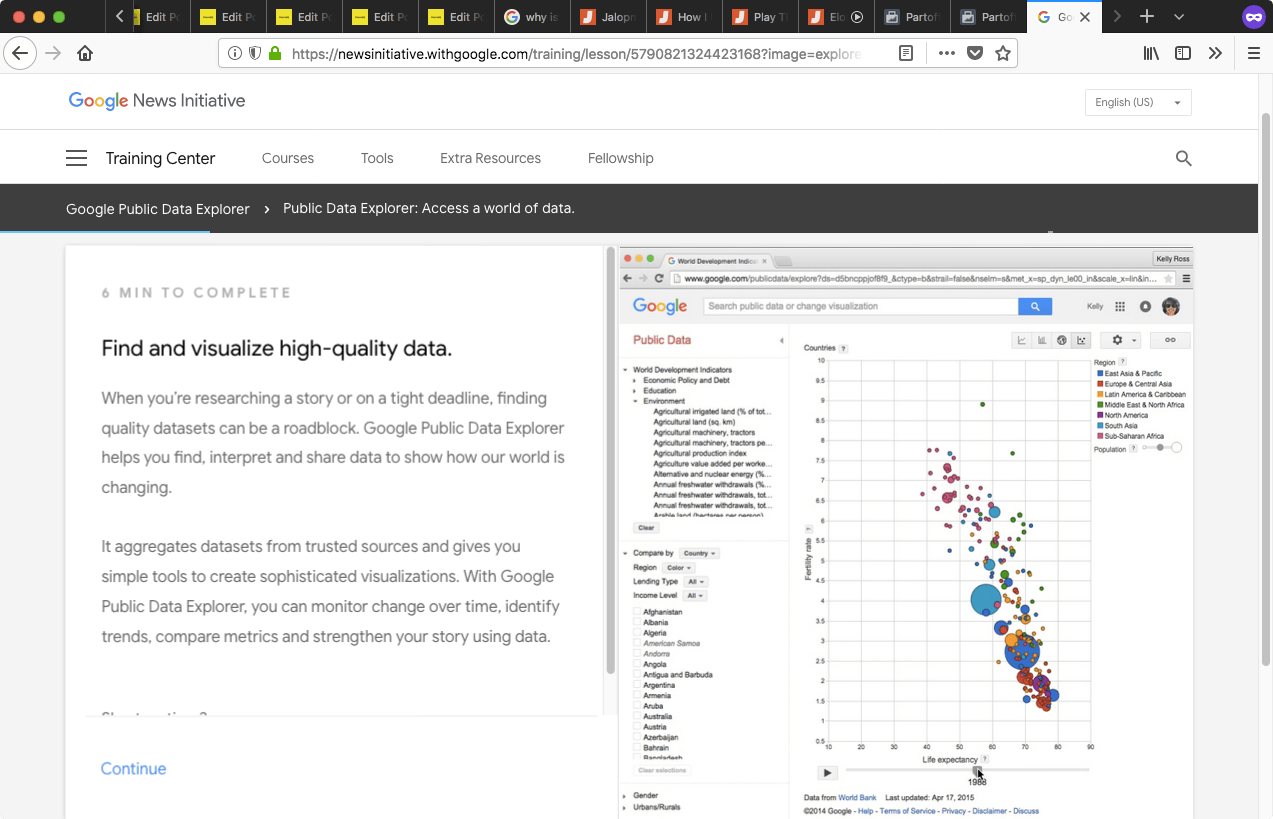Show sidebars with the sidebar icon
This screenshot has height=819, width=1273.
pyautogui.click(x=1183, y=53)
